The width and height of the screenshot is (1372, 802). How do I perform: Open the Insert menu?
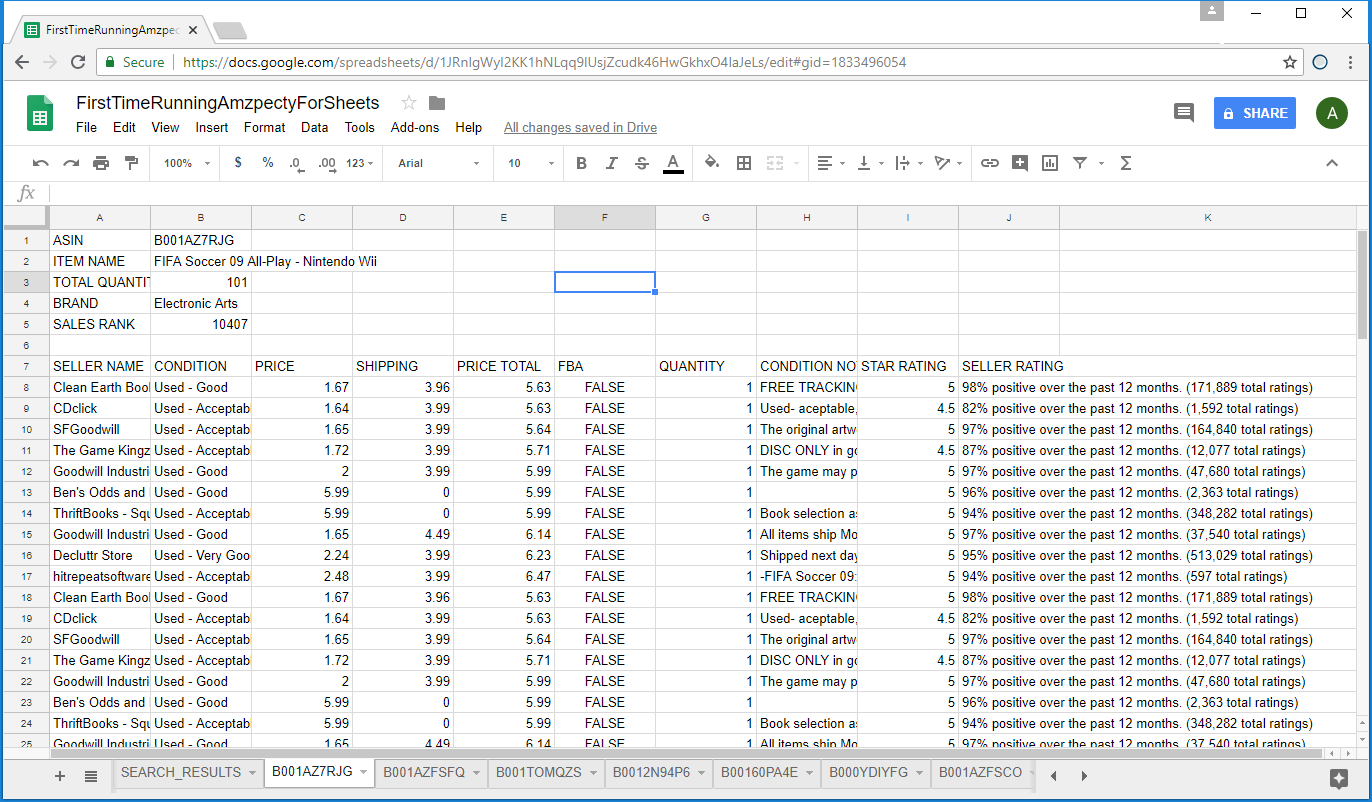coord(212,127)
